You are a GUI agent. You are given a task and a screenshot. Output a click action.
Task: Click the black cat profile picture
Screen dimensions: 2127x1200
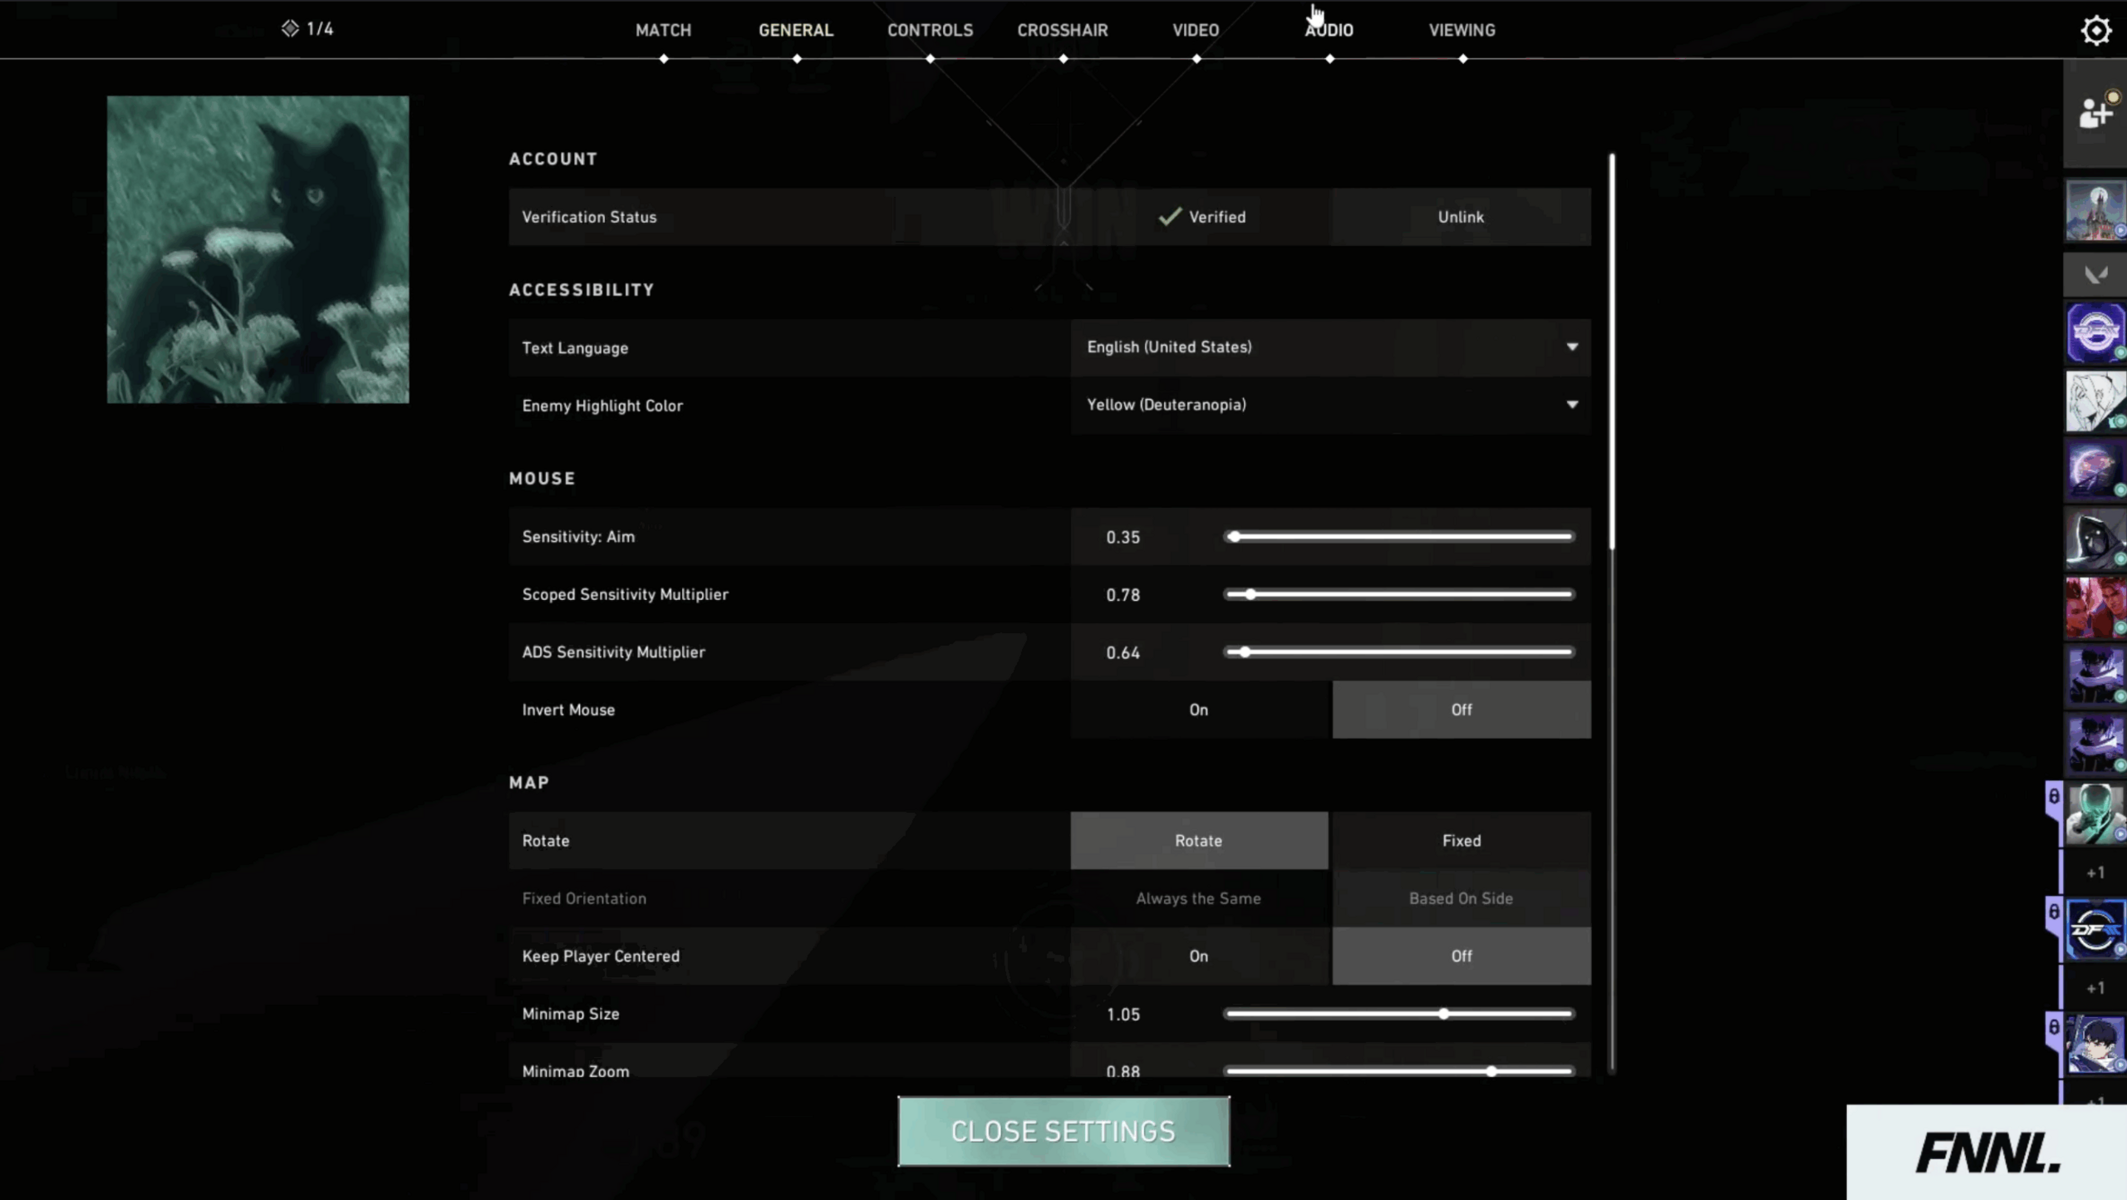coord(258,250)
